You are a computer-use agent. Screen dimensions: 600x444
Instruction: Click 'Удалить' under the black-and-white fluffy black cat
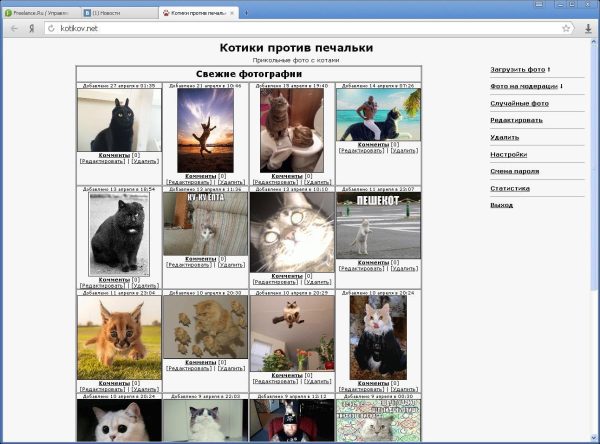(x=145, y=286)
